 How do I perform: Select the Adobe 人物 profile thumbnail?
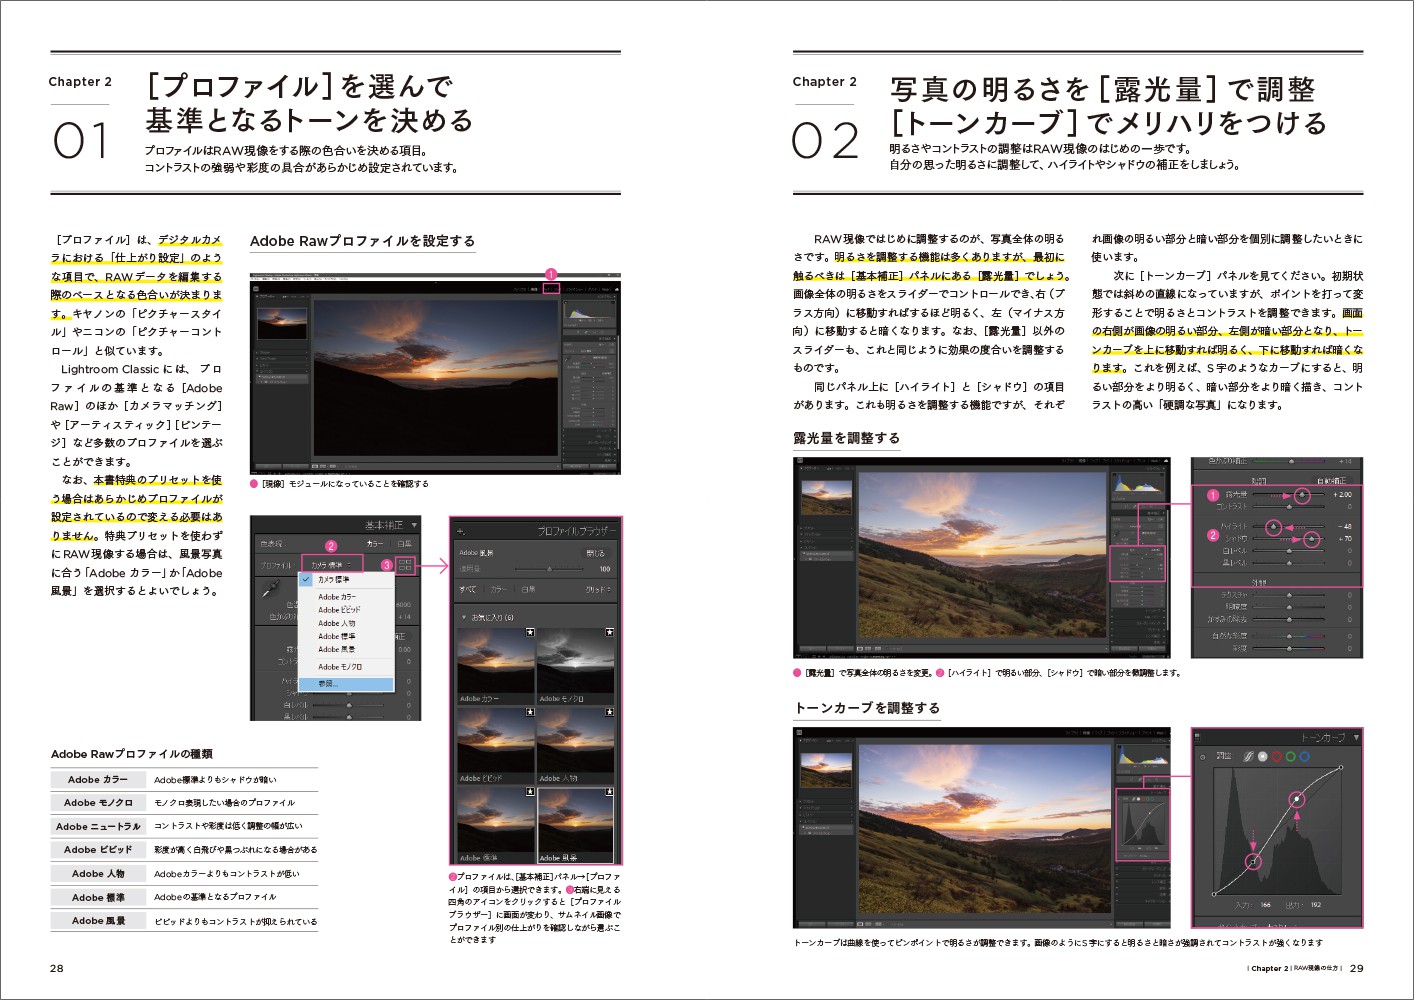coord(575,746)
